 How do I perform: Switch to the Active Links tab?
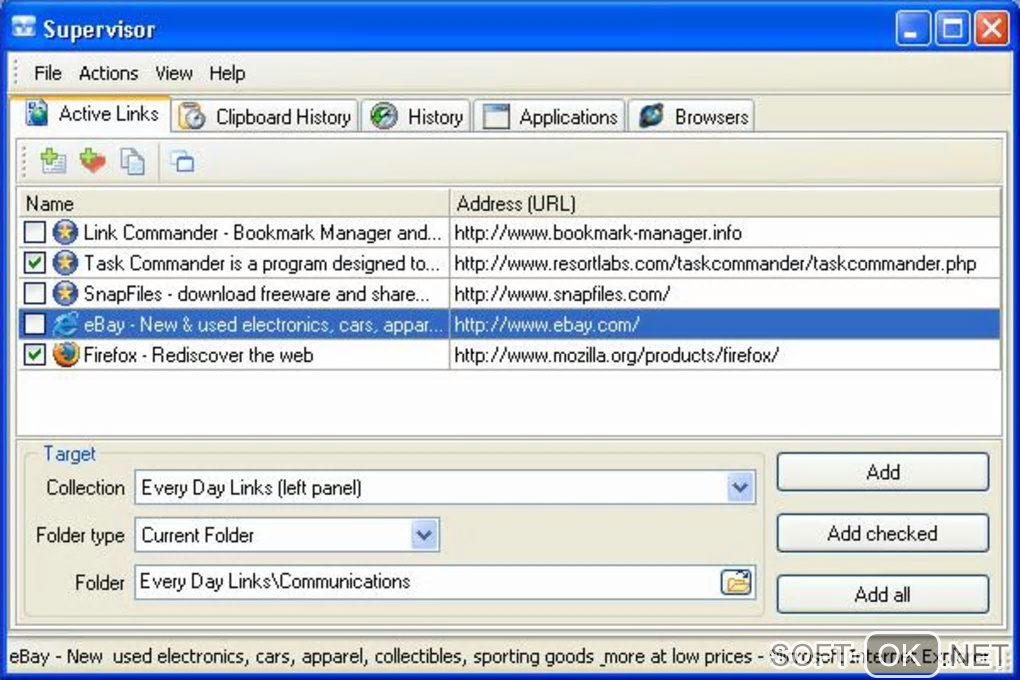(x=90, y=114)
